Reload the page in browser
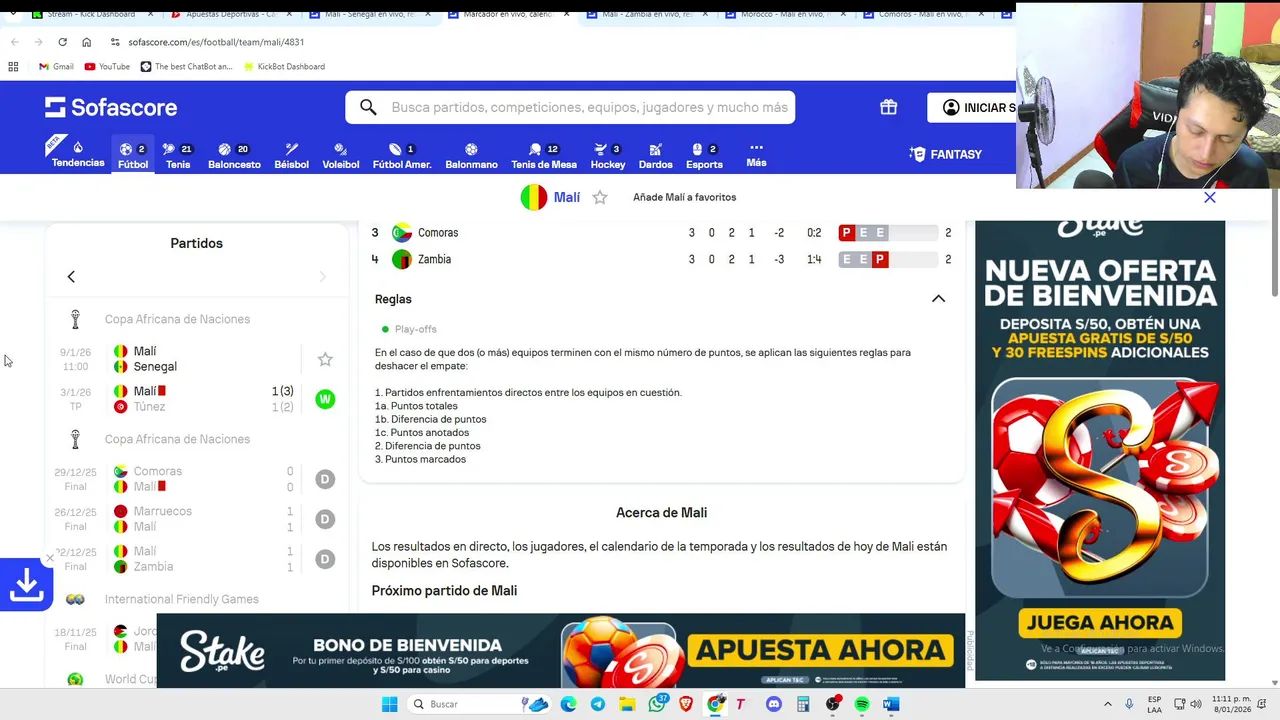 tap(62, 42)
